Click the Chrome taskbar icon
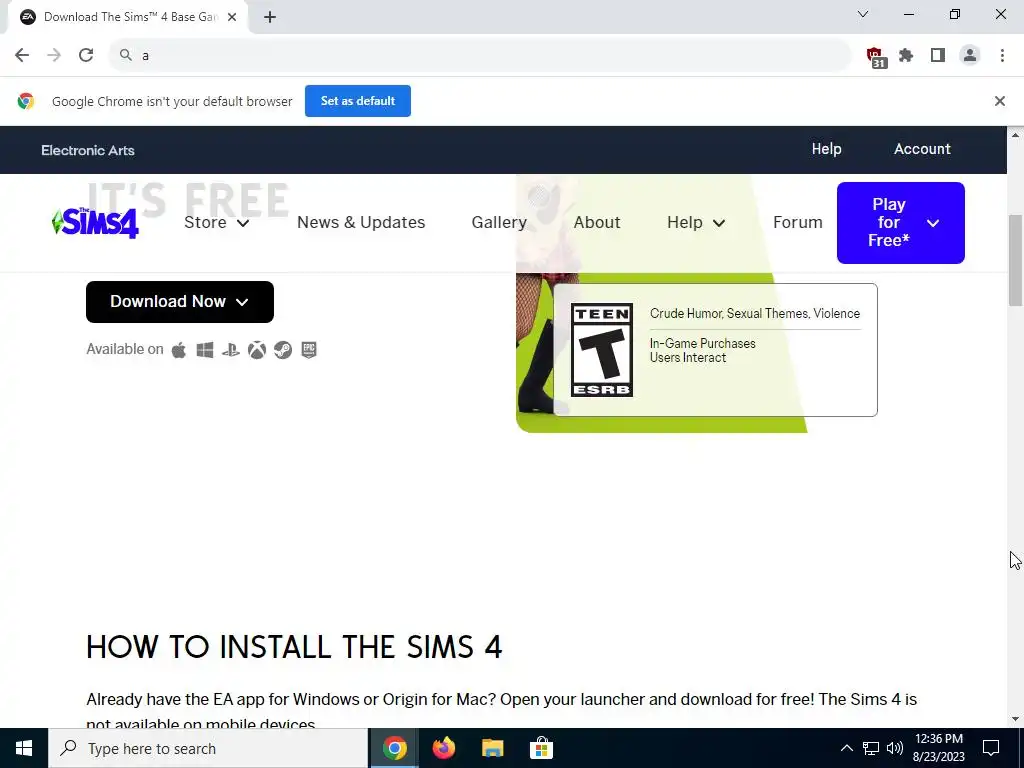 coord(394,748)
